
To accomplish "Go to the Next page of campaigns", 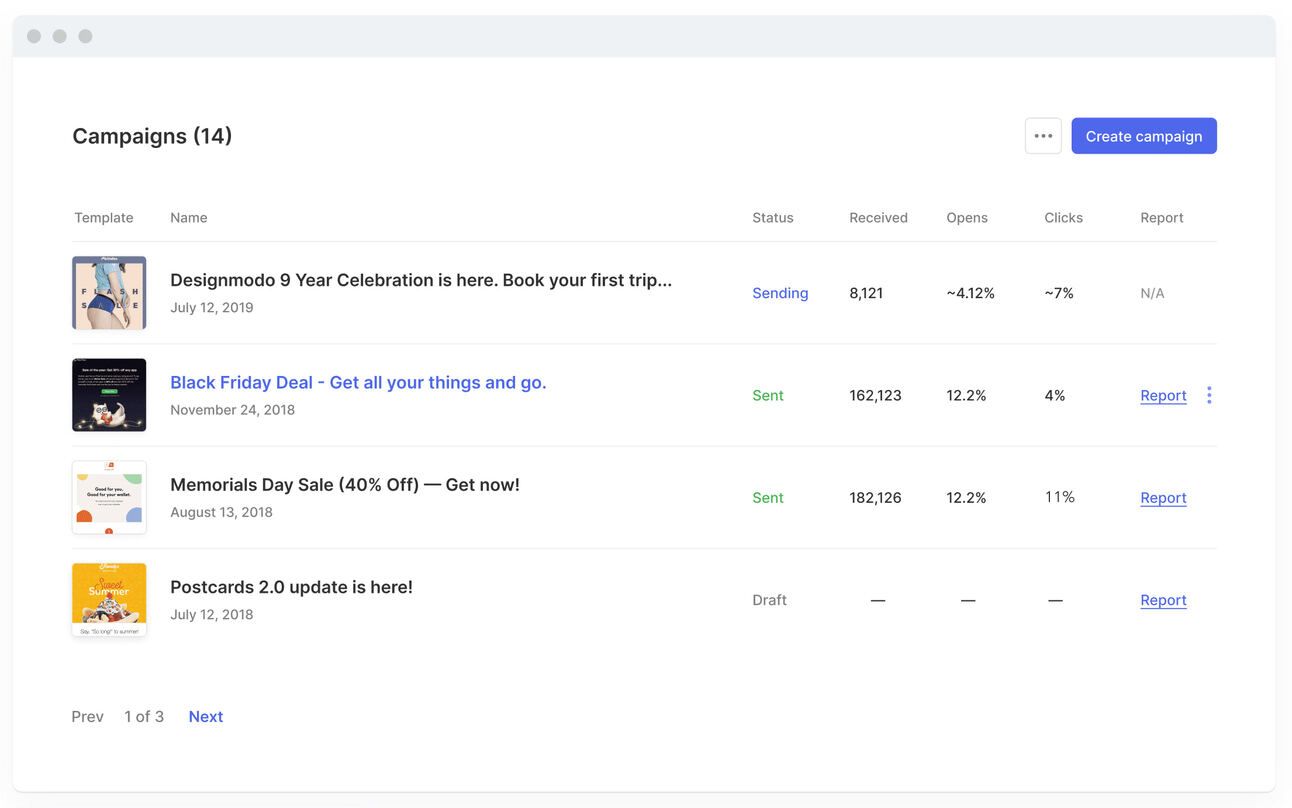I will 206,716.
